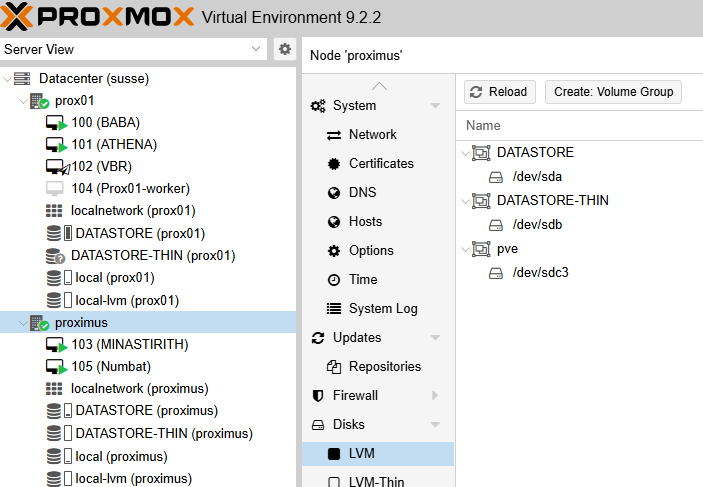703x487 pixels.
Task: Open the tree settings gear
Action: [285, 49]
